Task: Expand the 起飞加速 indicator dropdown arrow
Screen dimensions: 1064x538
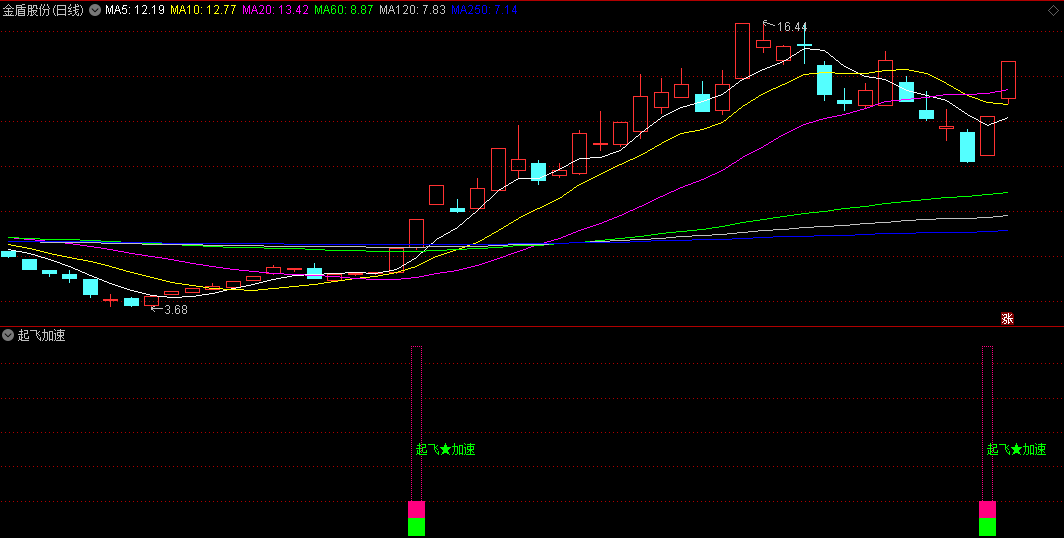Action: point(8,334)
